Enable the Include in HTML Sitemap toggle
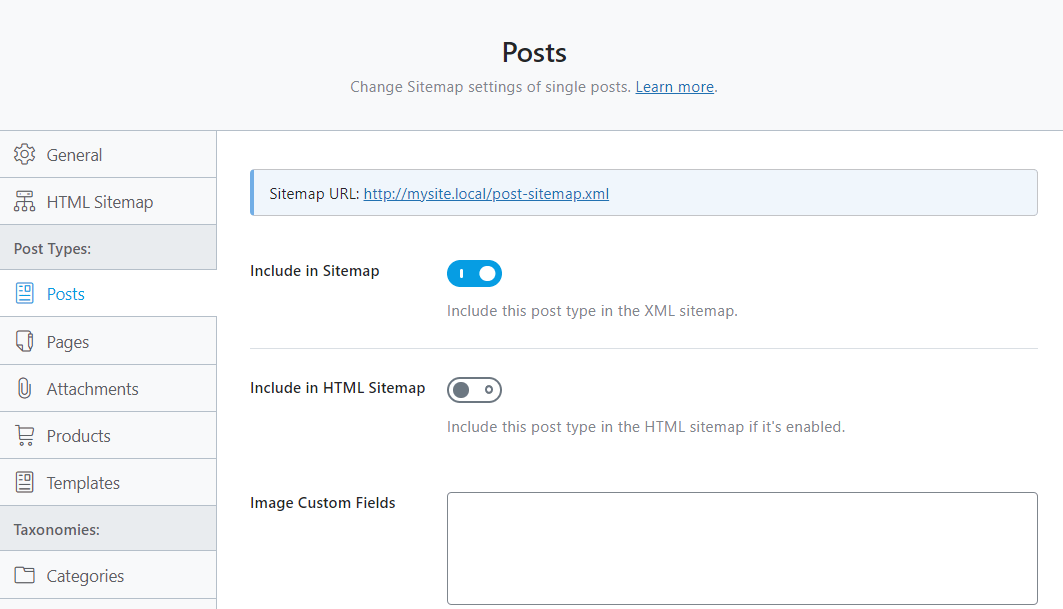Image resolution: width=1063 pixels, height=609 pixels. pos(474,389)
